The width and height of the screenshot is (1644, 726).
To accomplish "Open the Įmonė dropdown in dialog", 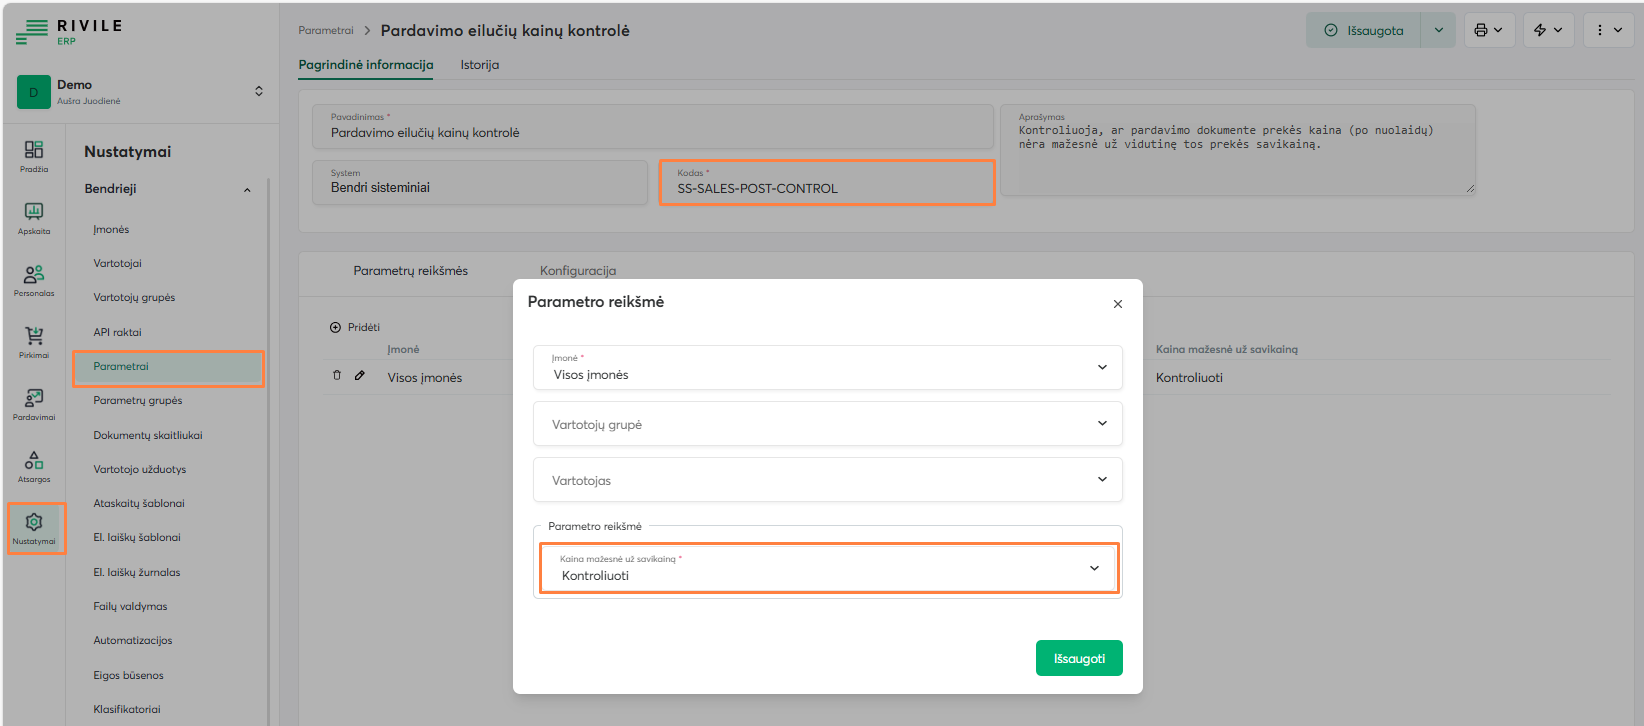I will [x=827, y=368].
